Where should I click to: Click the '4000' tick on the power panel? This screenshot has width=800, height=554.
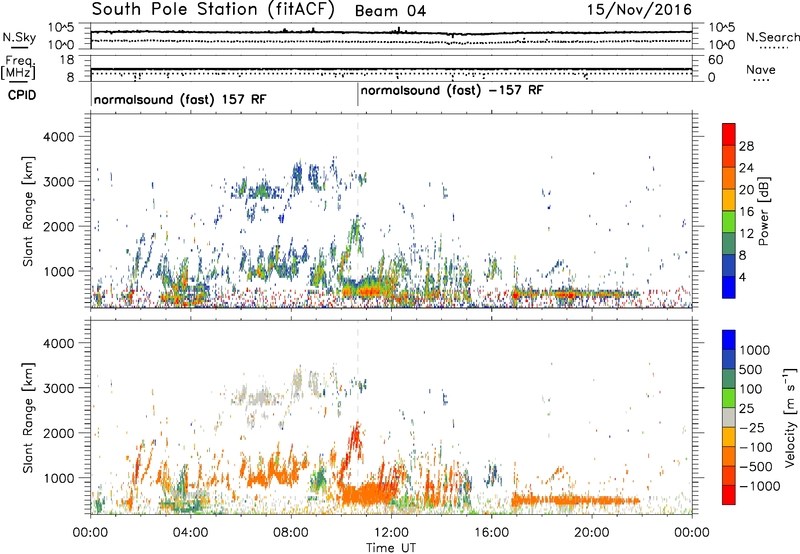[x=58, y=137]
